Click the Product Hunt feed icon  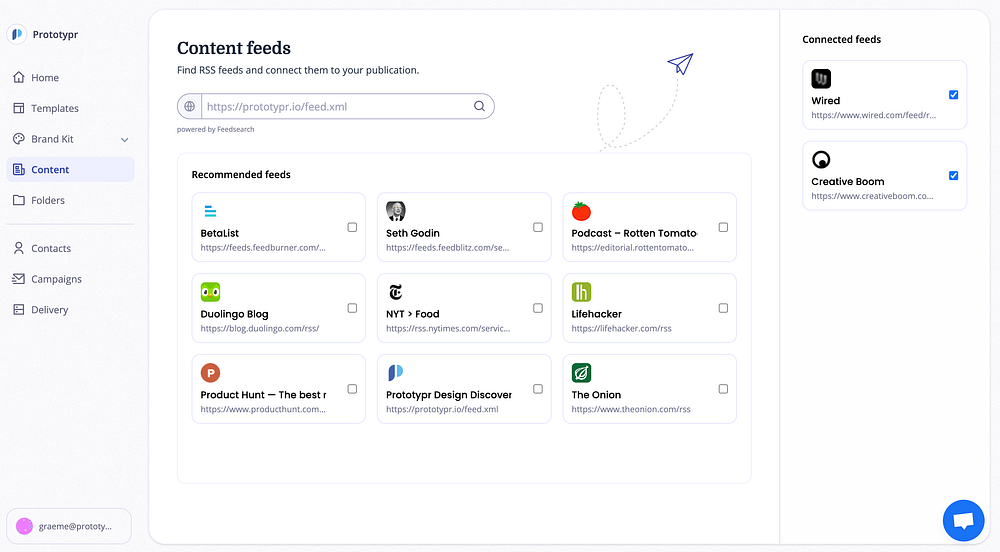coord(210,373)
